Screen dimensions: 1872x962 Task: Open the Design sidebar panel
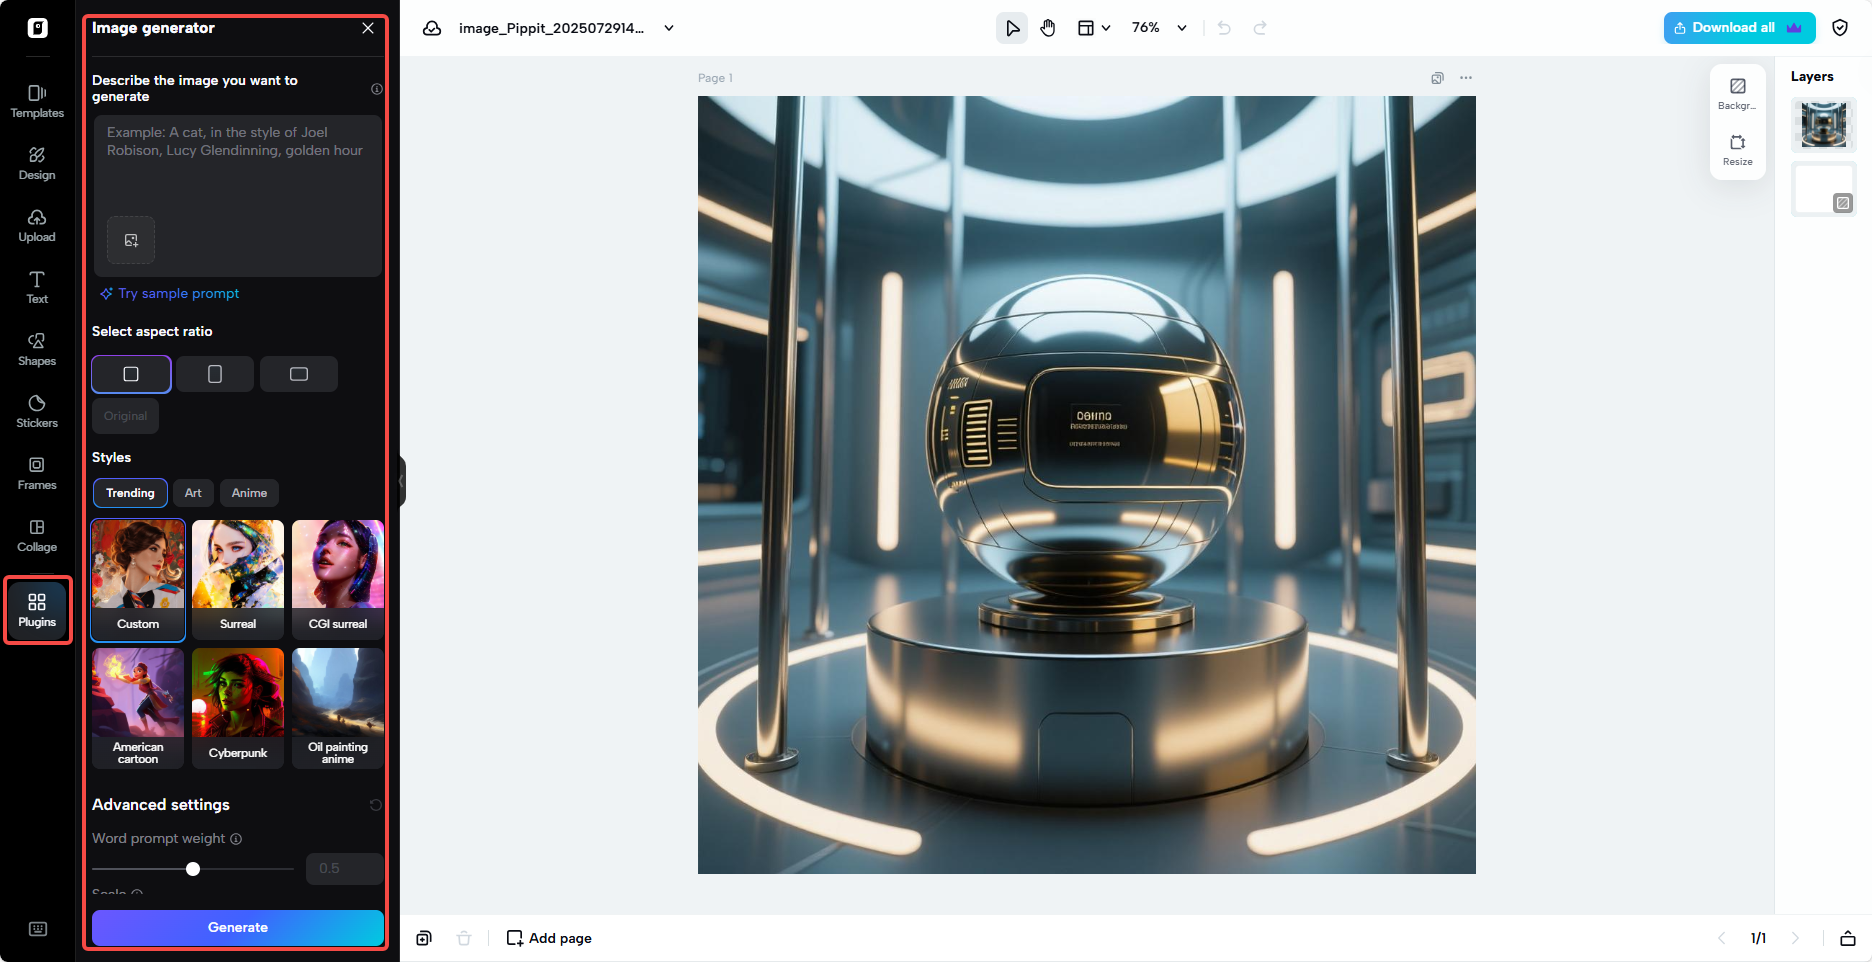[x=37, y=163]
